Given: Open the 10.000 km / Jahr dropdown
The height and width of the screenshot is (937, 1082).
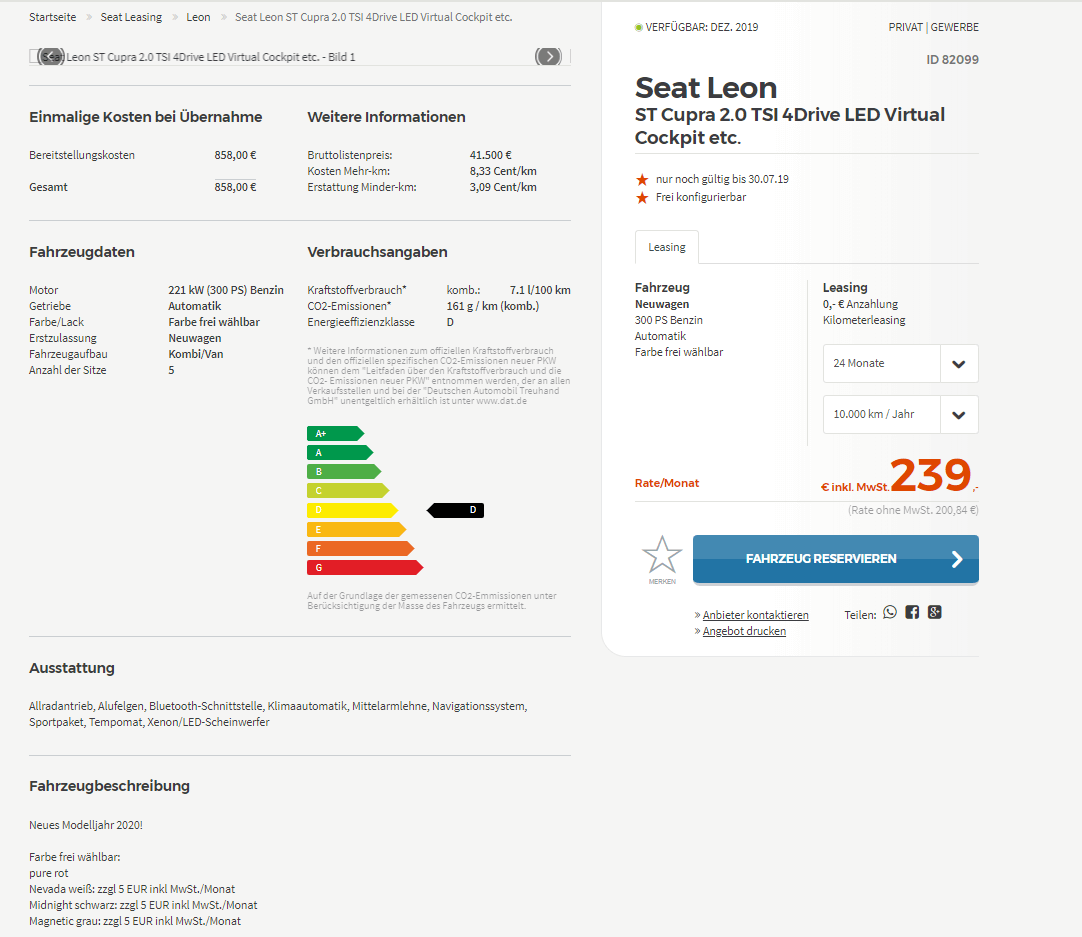Looking at the screenshot, I should click(901, 415).
